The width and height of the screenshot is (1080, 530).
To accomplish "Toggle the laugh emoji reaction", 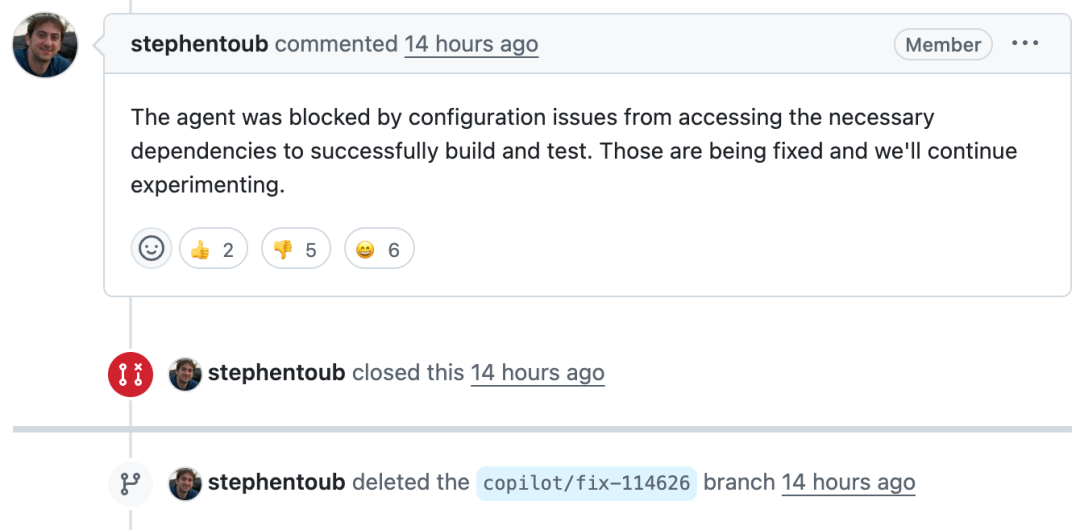I will tap(379, 249).
